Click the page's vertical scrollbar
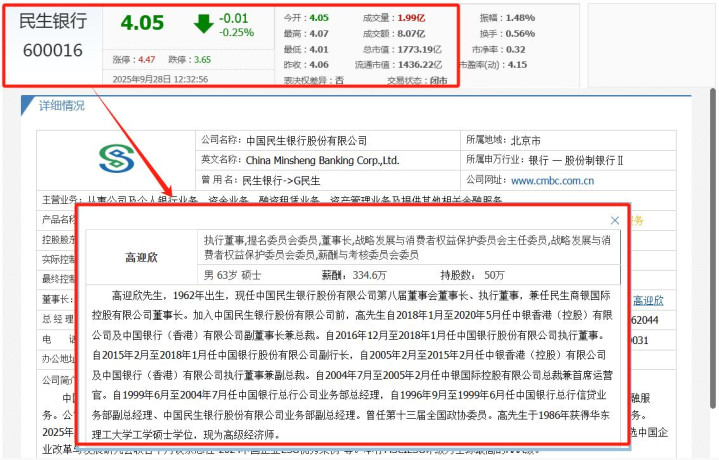Viewport: 719px width, 460px height. click(713, 248)
